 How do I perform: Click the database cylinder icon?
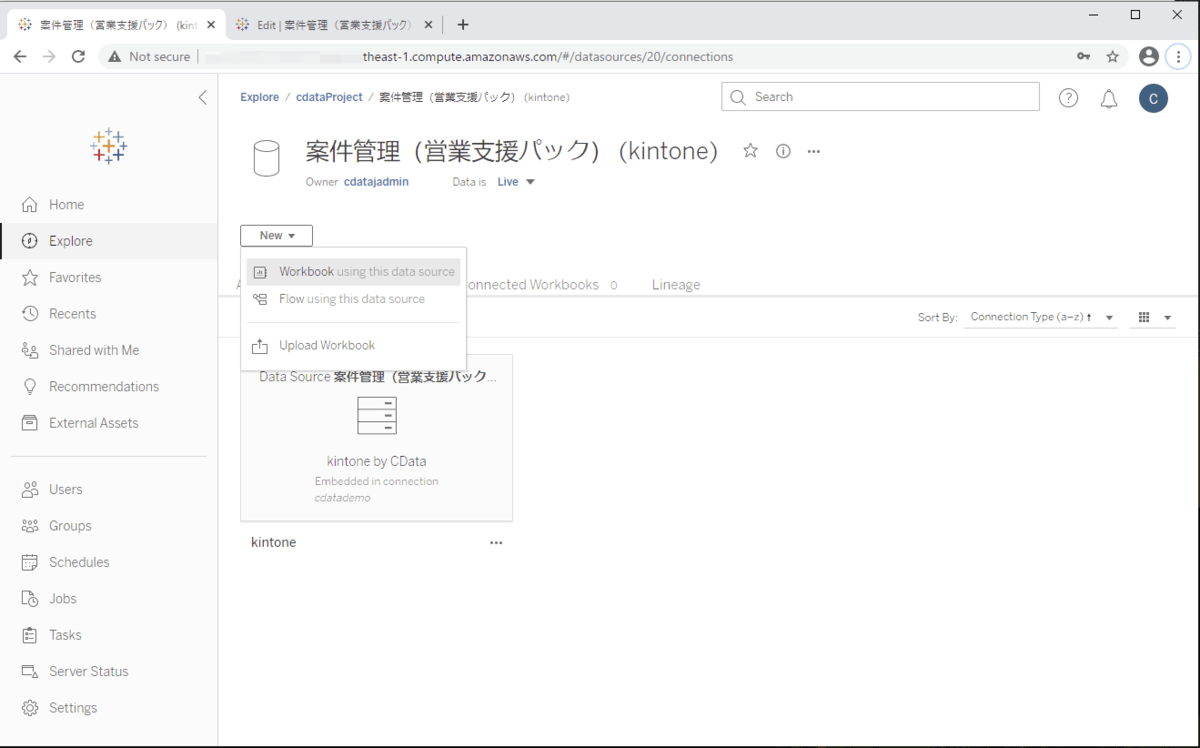tap(266, 158)
